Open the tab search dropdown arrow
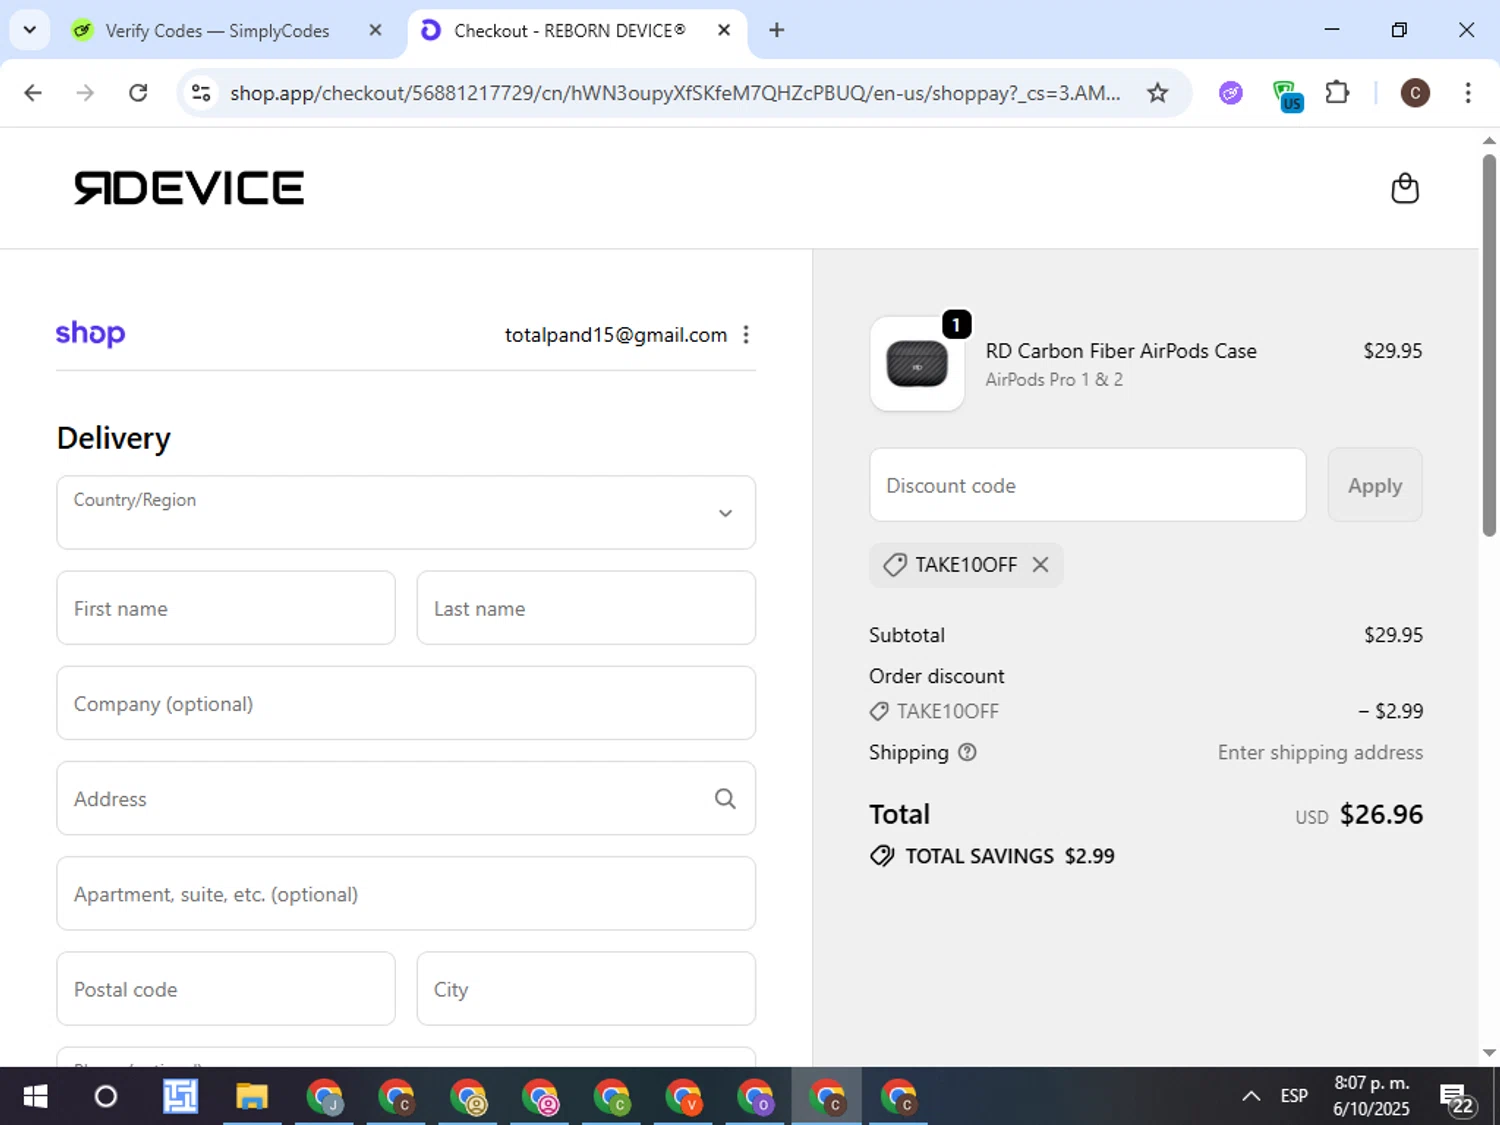The image size is (1500, 1125). (29, 30)
